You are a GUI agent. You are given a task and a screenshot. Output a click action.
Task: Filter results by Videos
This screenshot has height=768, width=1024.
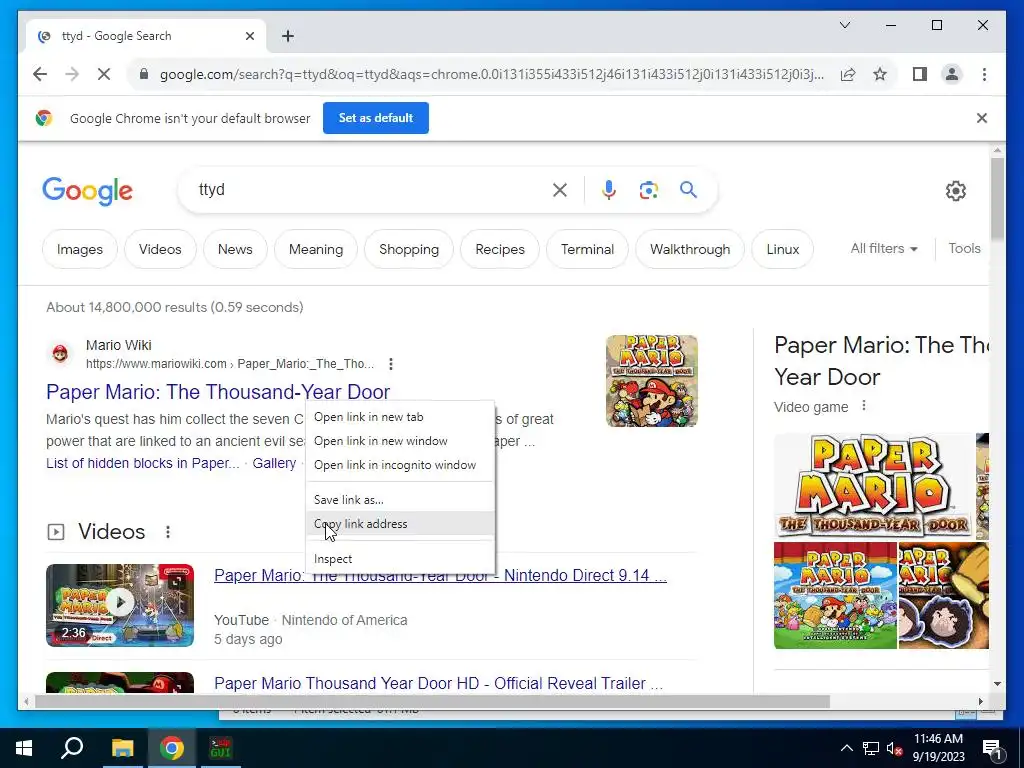click(x=160, y=249)
